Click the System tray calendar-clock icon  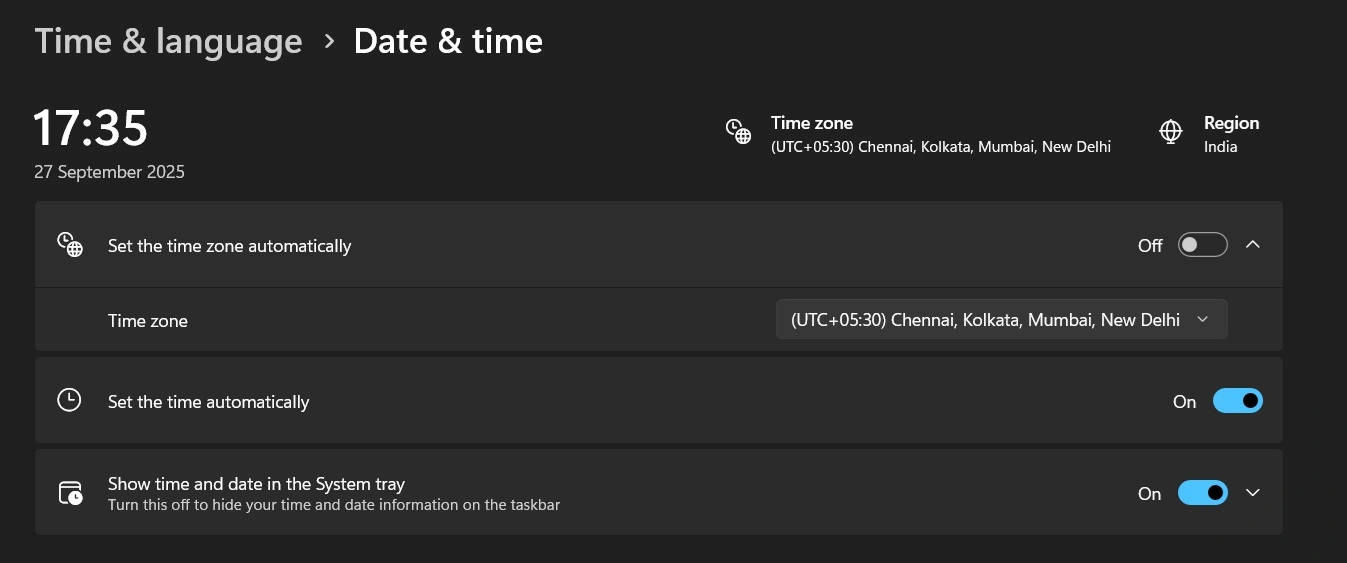click(x=69, y=493)
